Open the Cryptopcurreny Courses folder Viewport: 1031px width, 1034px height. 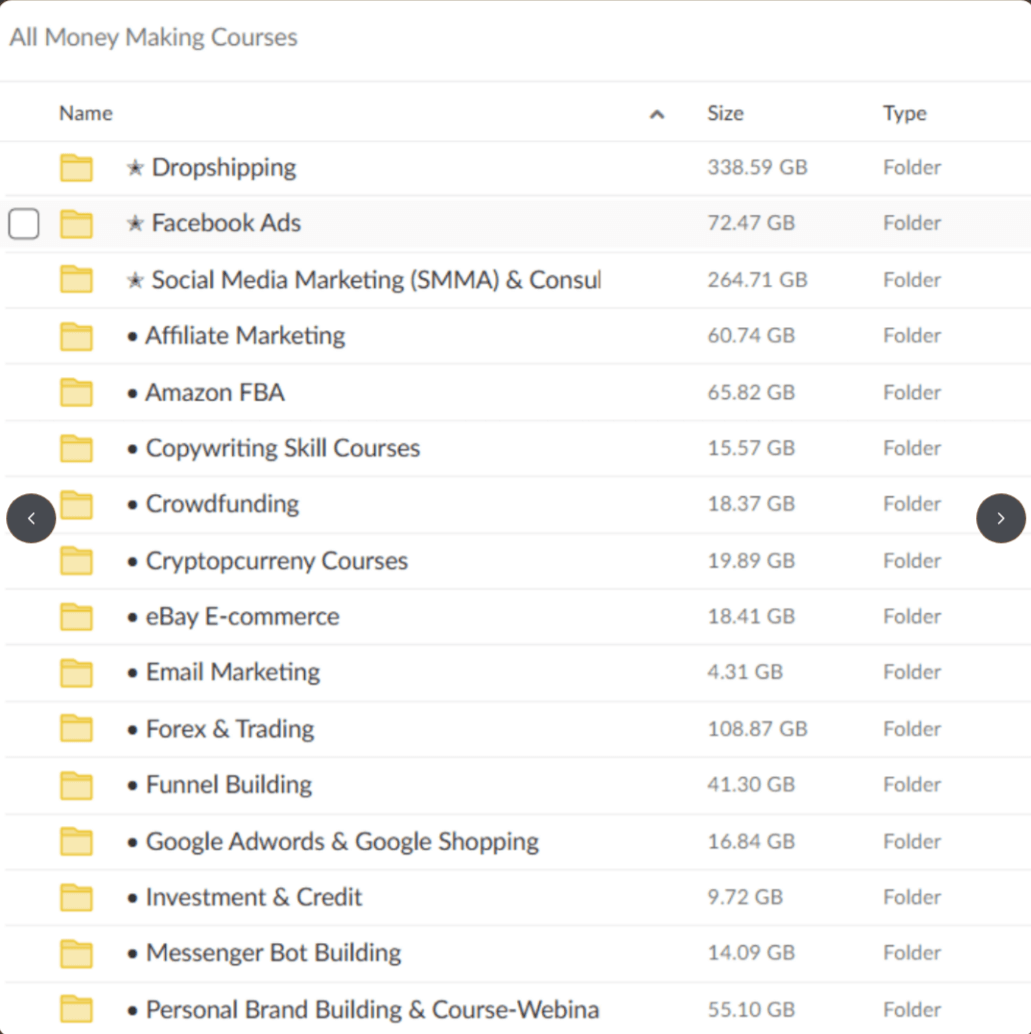[276, 561]
